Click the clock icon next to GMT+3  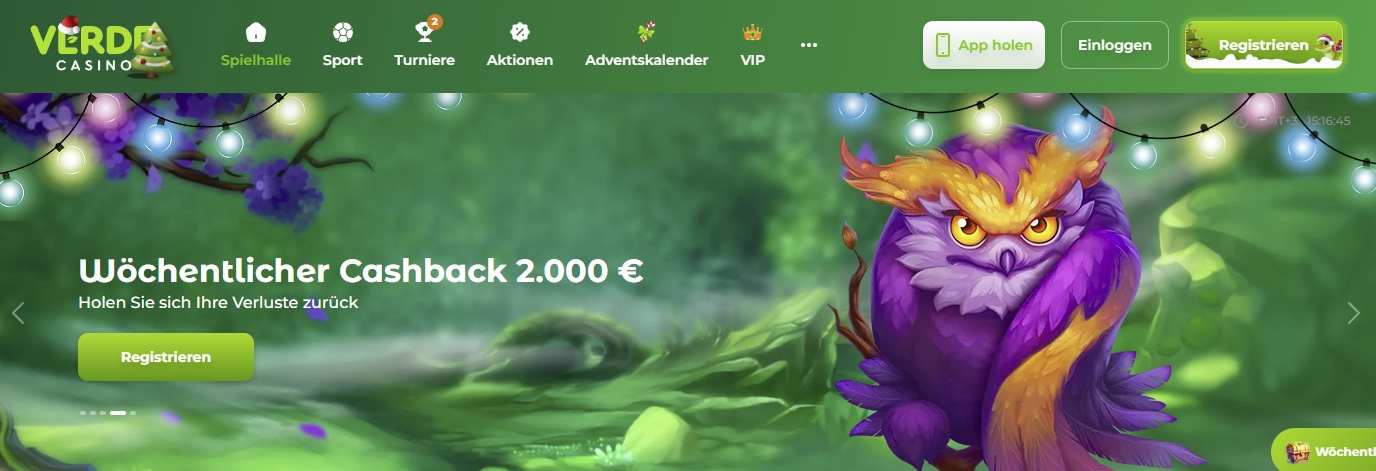coord(1242,121)
